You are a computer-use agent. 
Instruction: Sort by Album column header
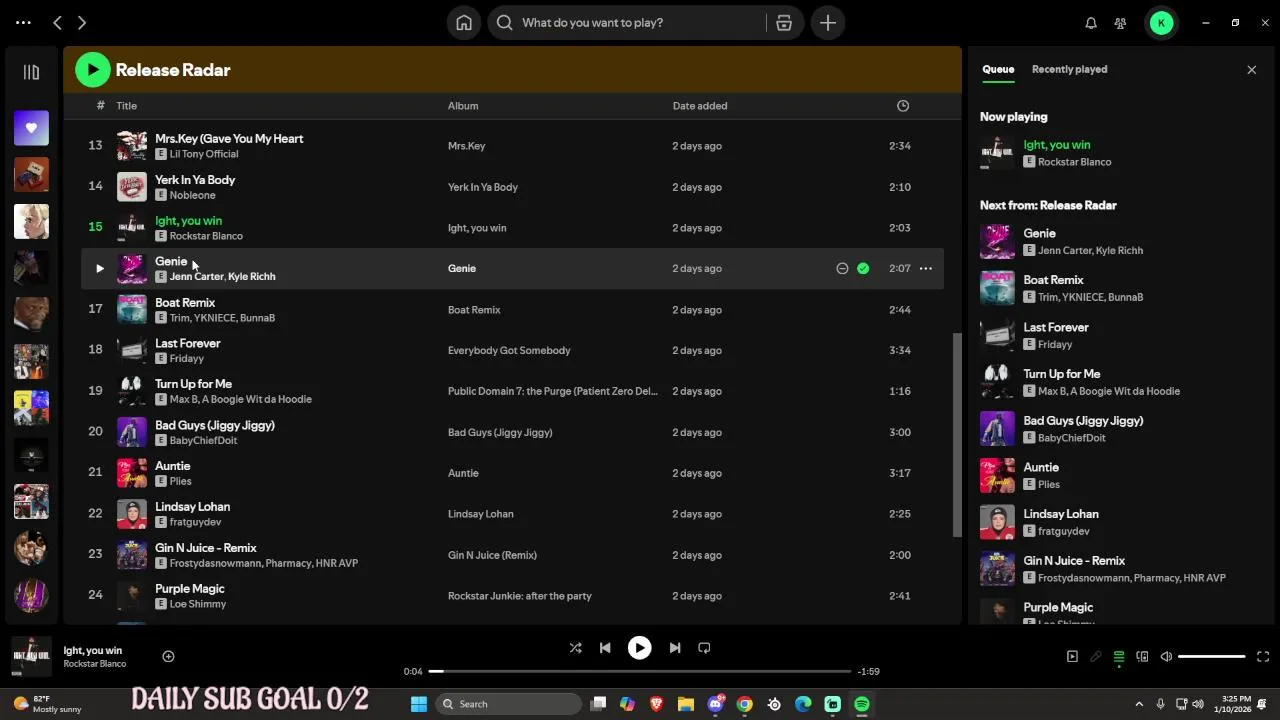(x=463, y=106)
